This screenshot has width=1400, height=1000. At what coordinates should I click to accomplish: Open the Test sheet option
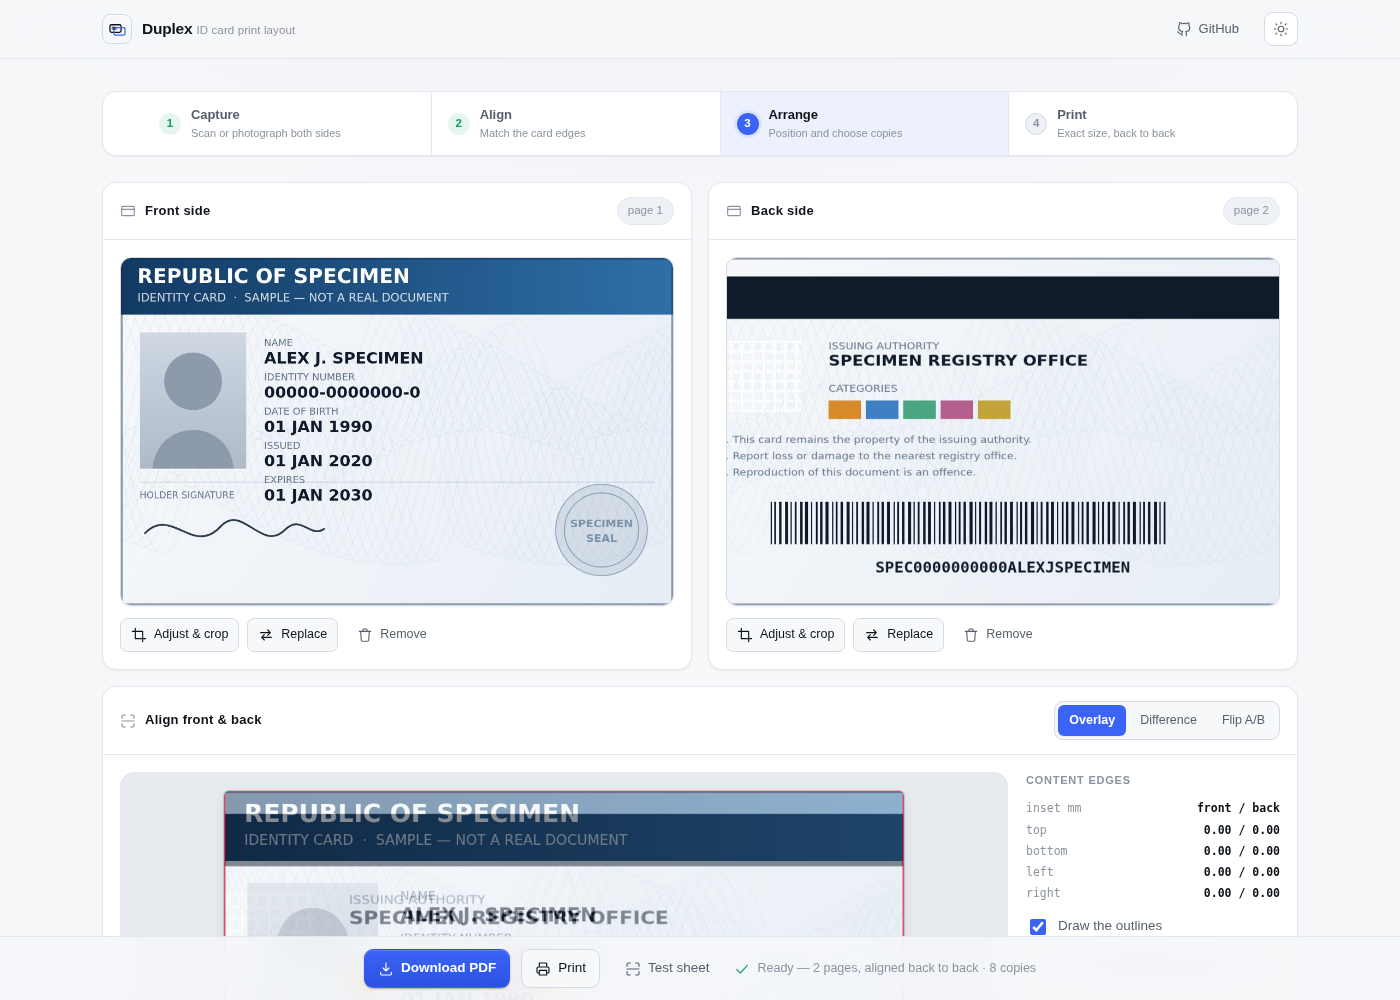667,968
